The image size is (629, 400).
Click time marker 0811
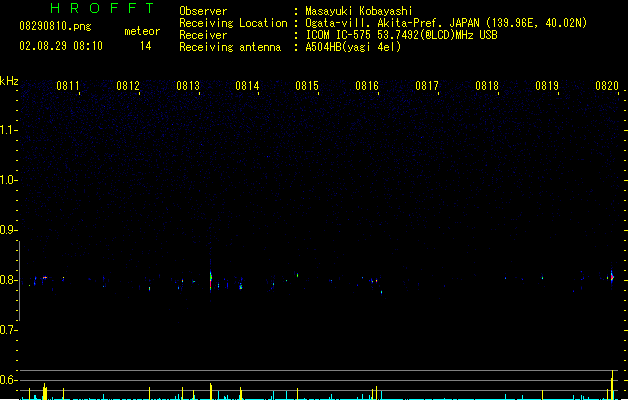[68, 86]
